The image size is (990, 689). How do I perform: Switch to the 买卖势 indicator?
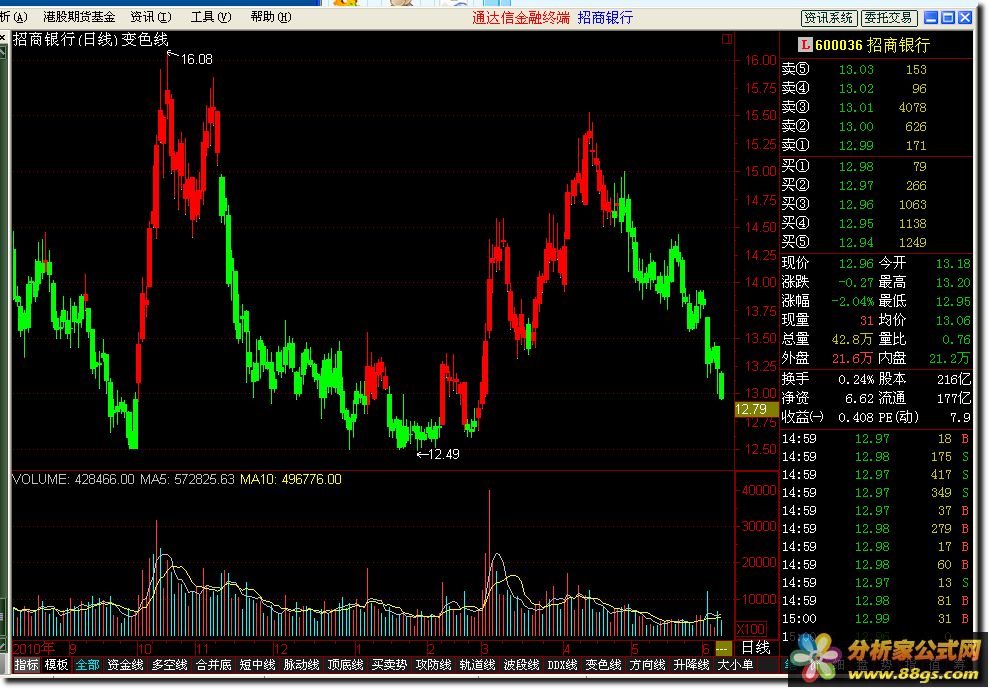tap(389, 665)
